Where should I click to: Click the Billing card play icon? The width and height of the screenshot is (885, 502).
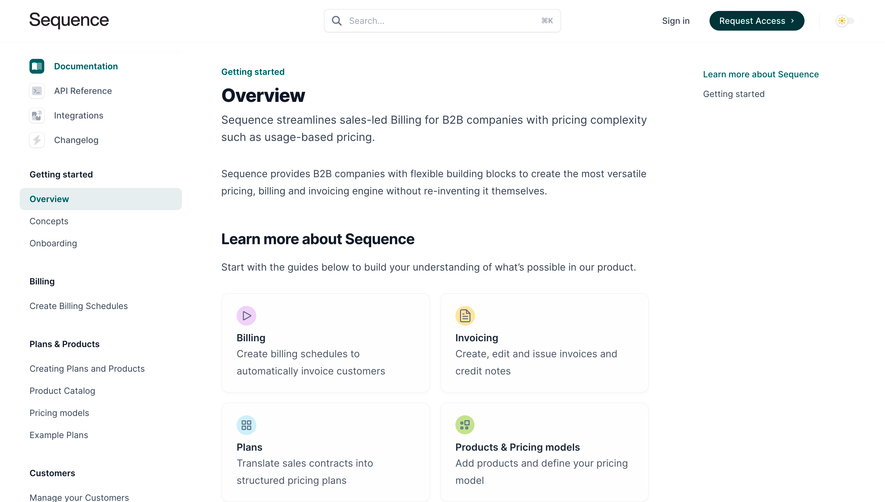point(246,316)
